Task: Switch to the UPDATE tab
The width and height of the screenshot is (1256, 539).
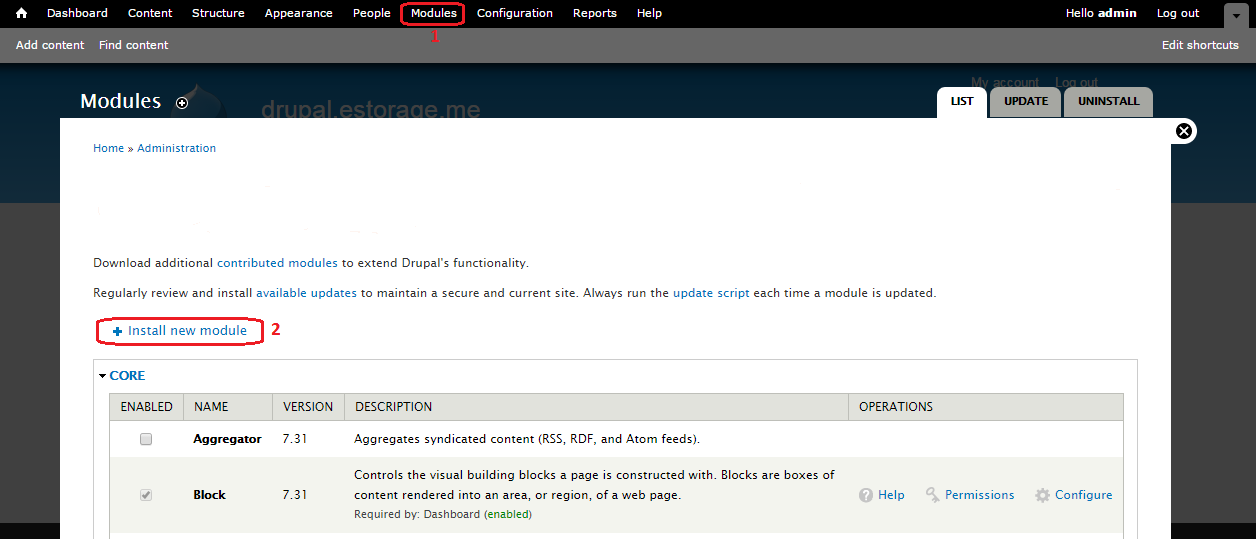Action: pyautogui.click(x=1026, y=102)
